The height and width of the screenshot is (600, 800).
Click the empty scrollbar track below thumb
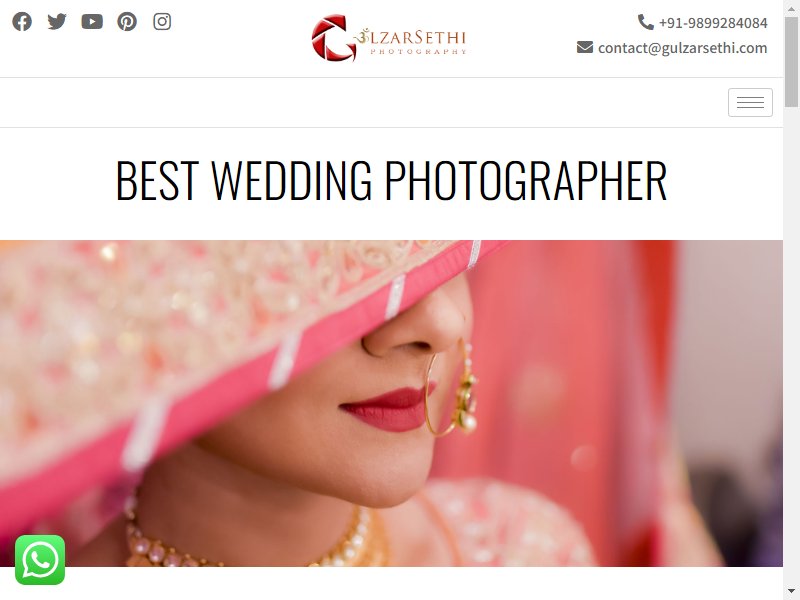(x=791, y=346)
